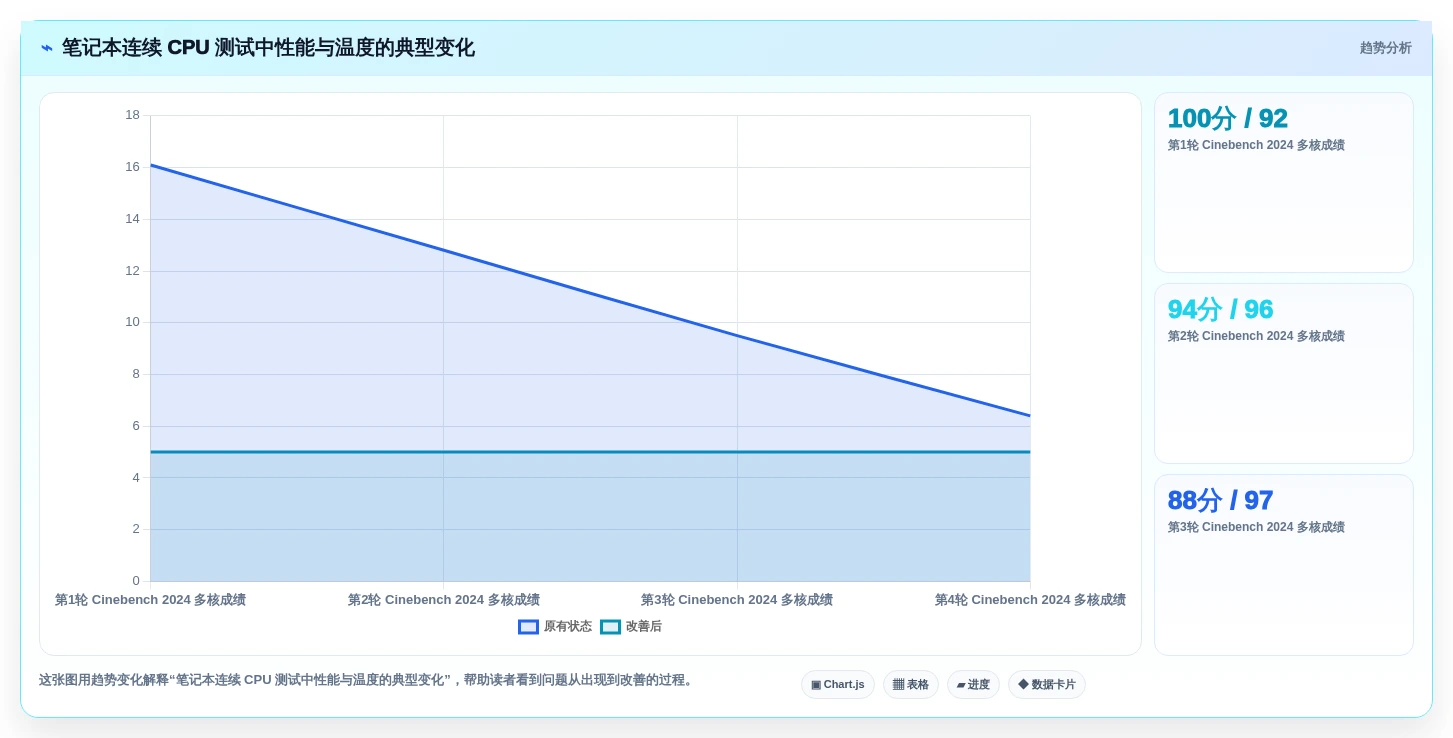Toggle the 改善后 legend item
The height and width of the screenshot is (738, 1453).
[631, 627]
